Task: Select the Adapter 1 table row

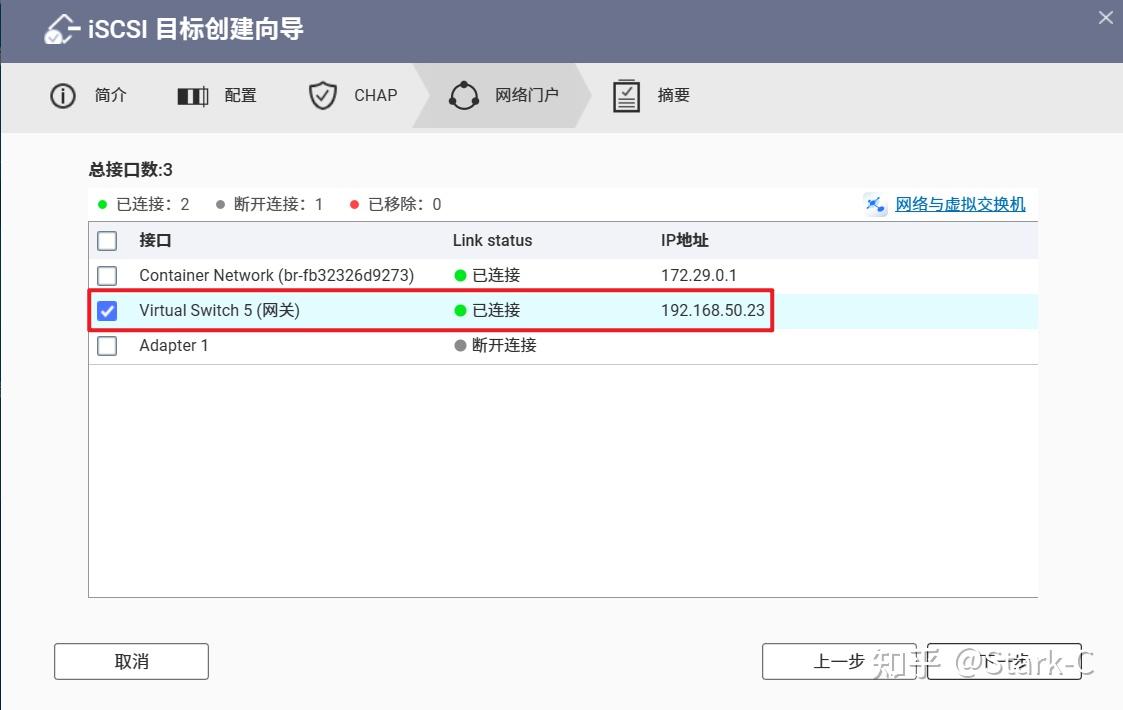Action: click(x=300, y=345)
